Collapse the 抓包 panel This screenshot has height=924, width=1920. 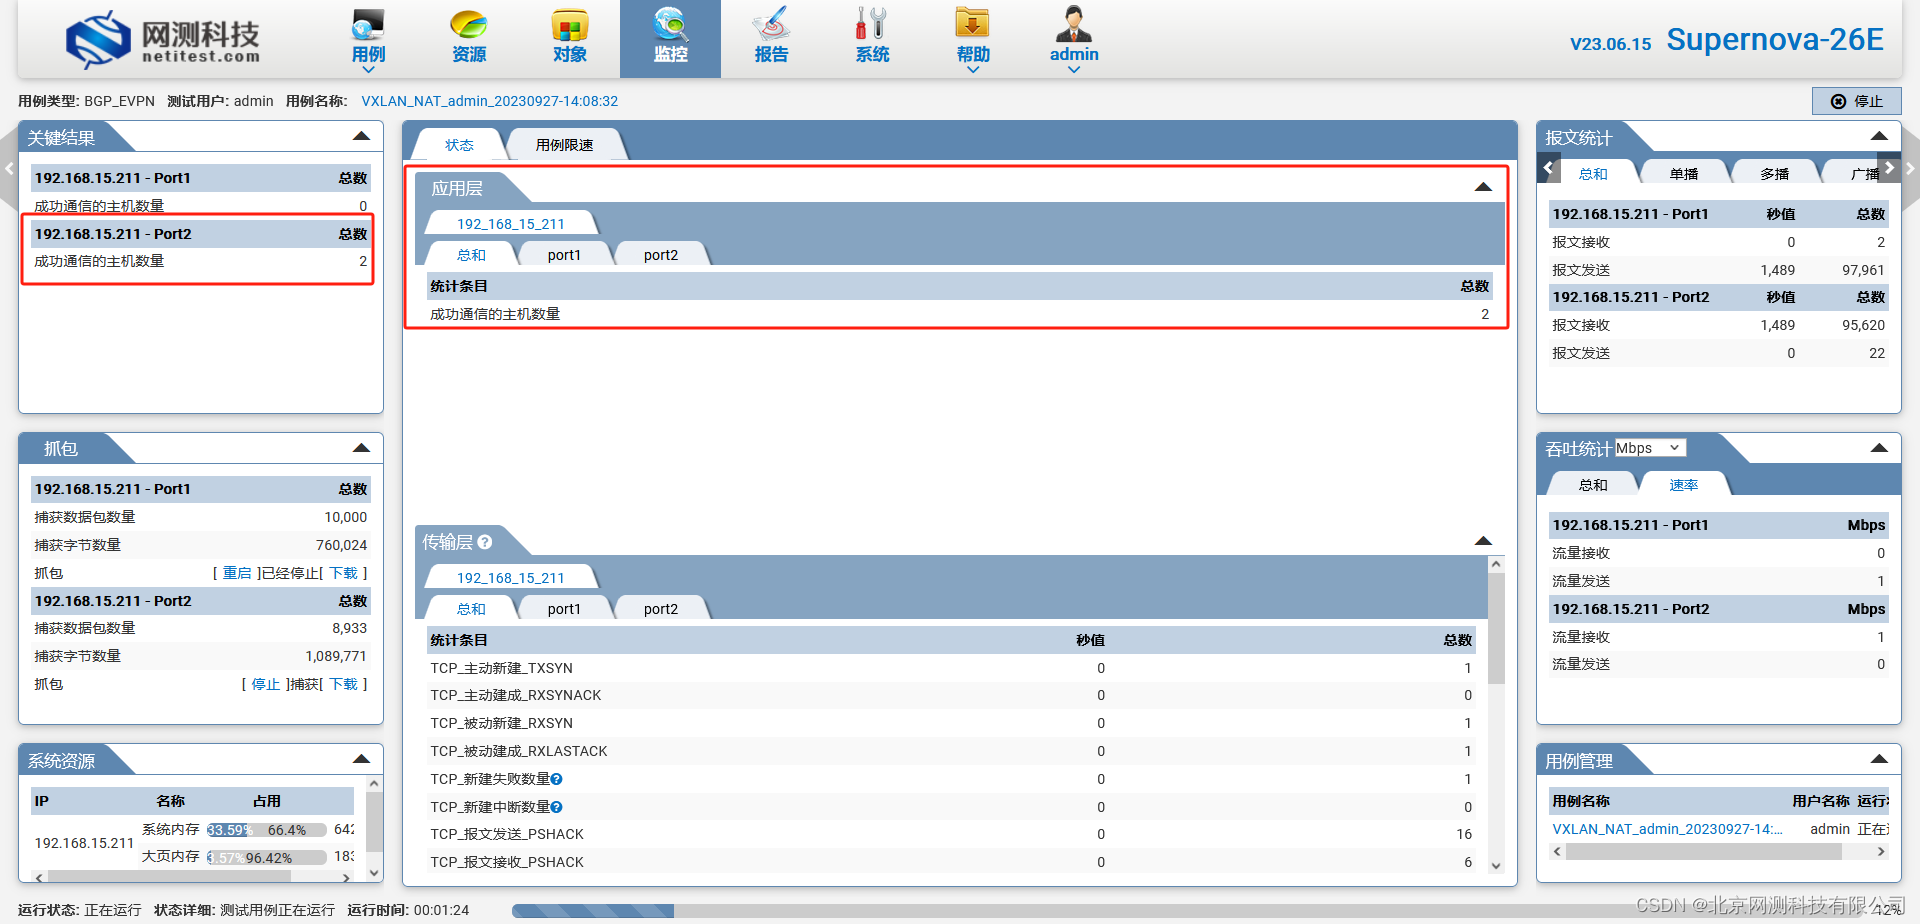pyautogui.click(x=362, y=448)
